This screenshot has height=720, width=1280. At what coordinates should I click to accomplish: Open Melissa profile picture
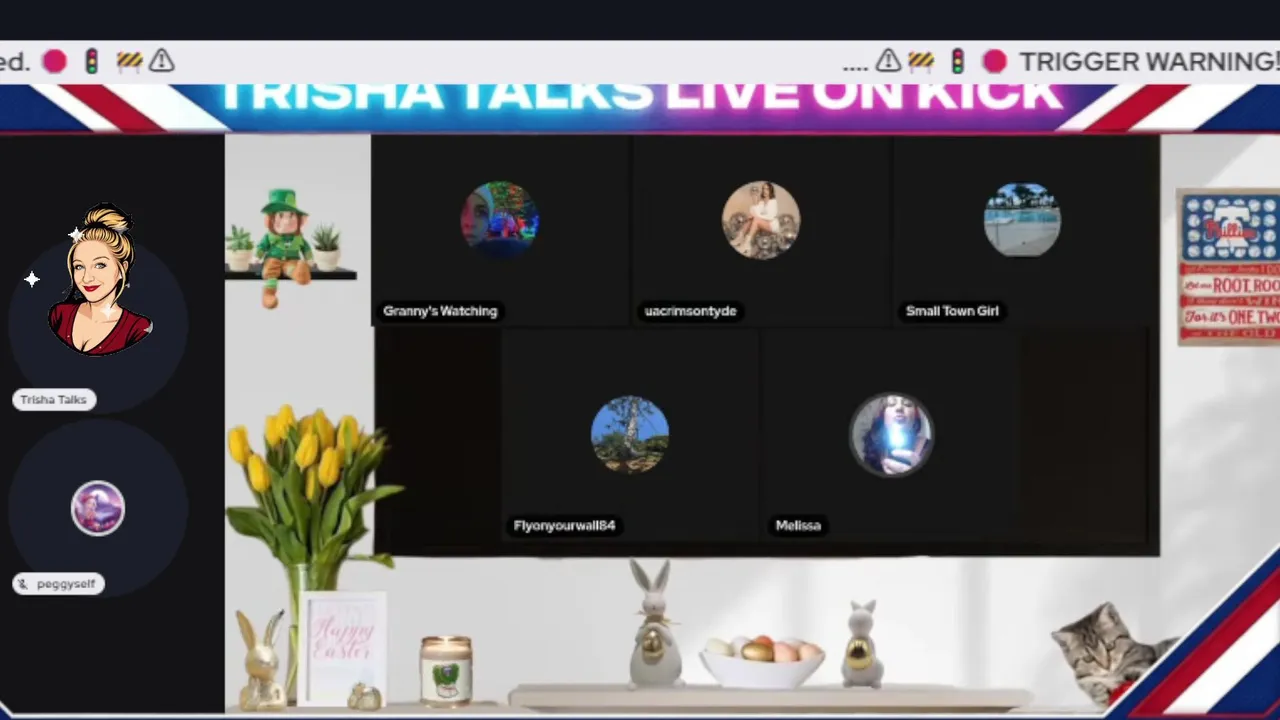[x=891, y=435]
